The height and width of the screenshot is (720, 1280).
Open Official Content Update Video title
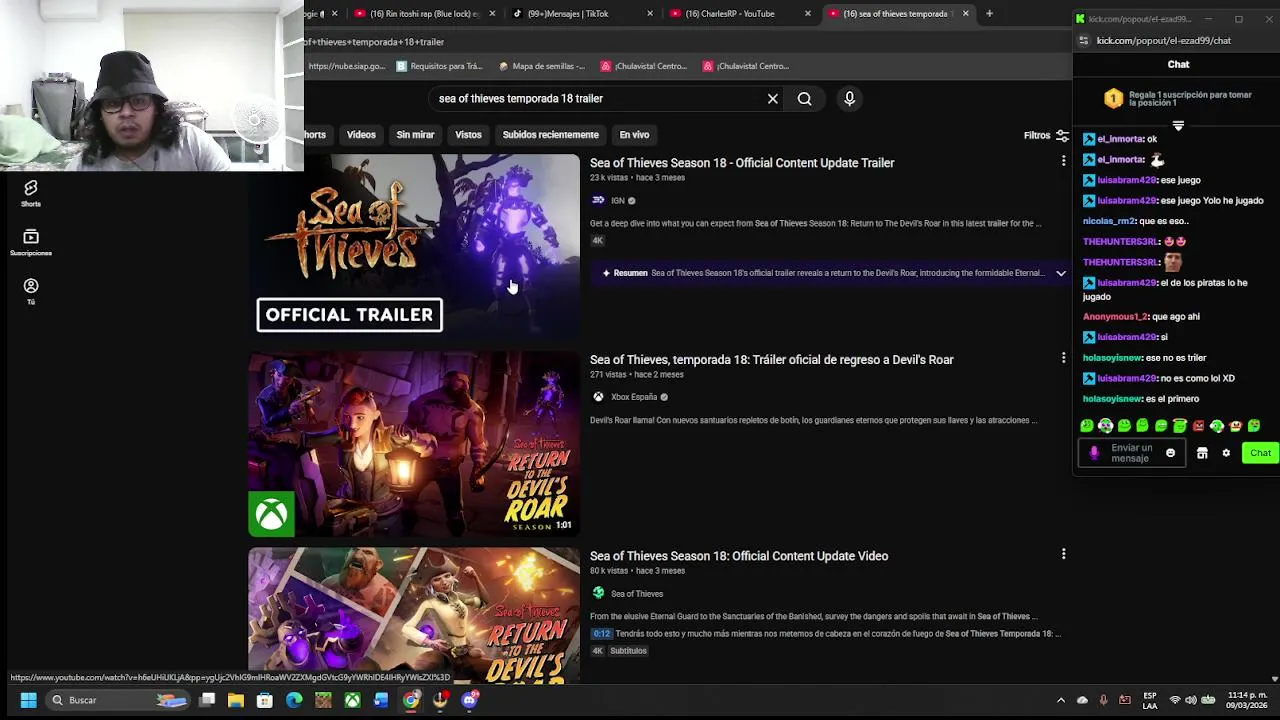(739, 556)
